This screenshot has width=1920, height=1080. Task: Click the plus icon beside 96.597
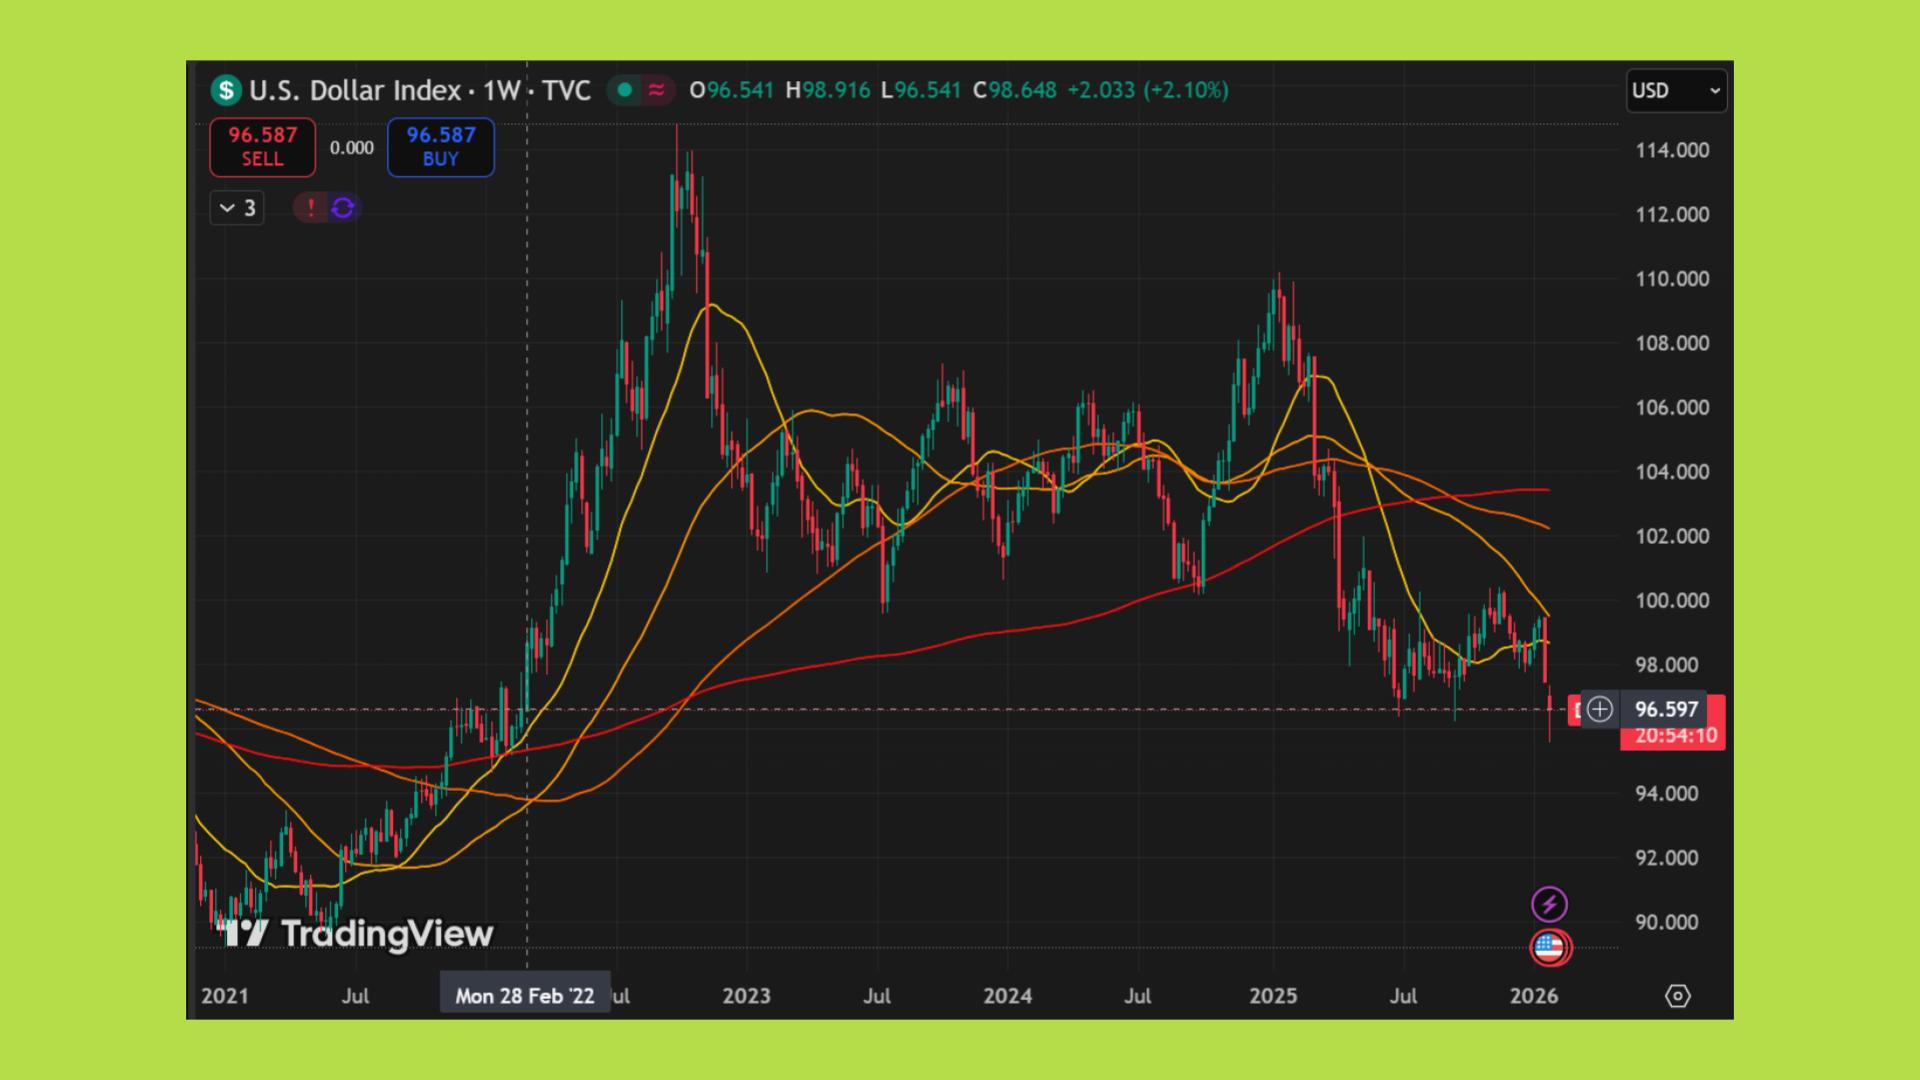tap(1600, 709)
